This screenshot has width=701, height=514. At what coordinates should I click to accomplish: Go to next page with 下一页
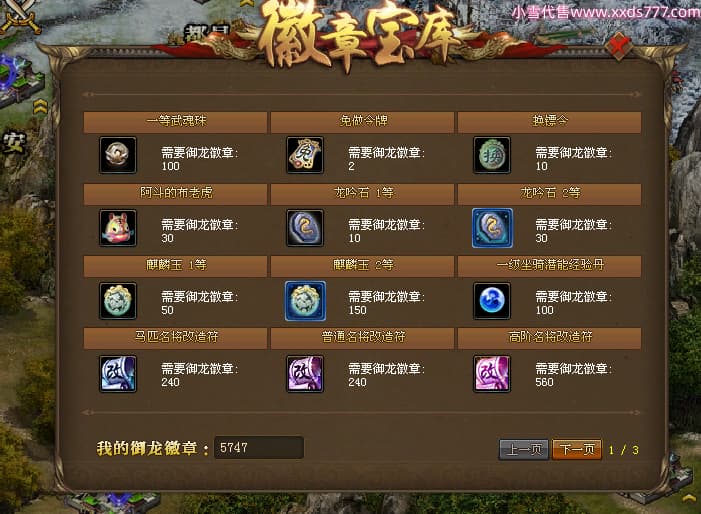click(x=577, y=449)
